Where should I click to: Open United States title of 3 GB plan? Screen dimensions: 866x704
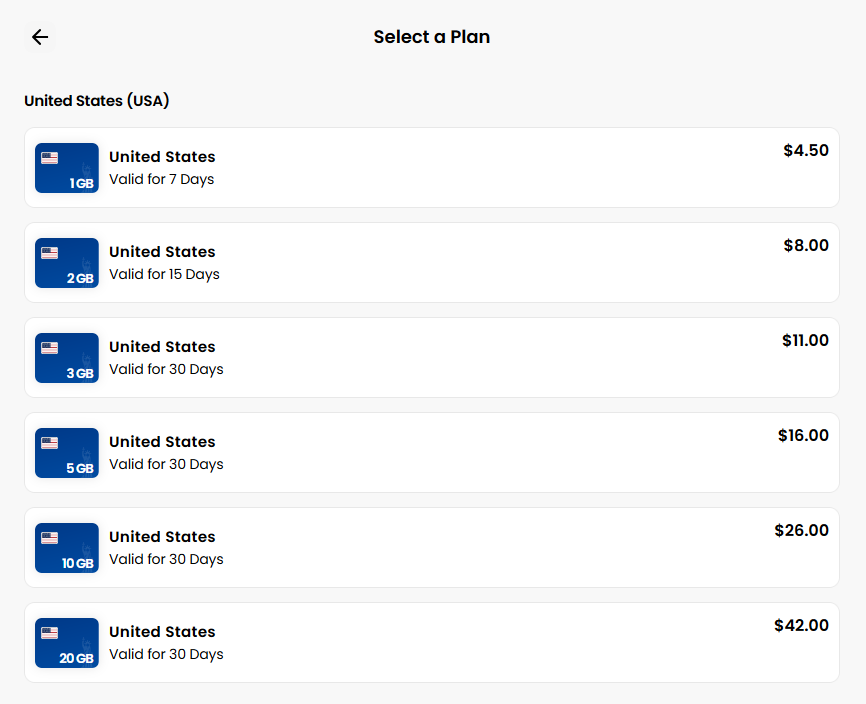coord(162,347)
